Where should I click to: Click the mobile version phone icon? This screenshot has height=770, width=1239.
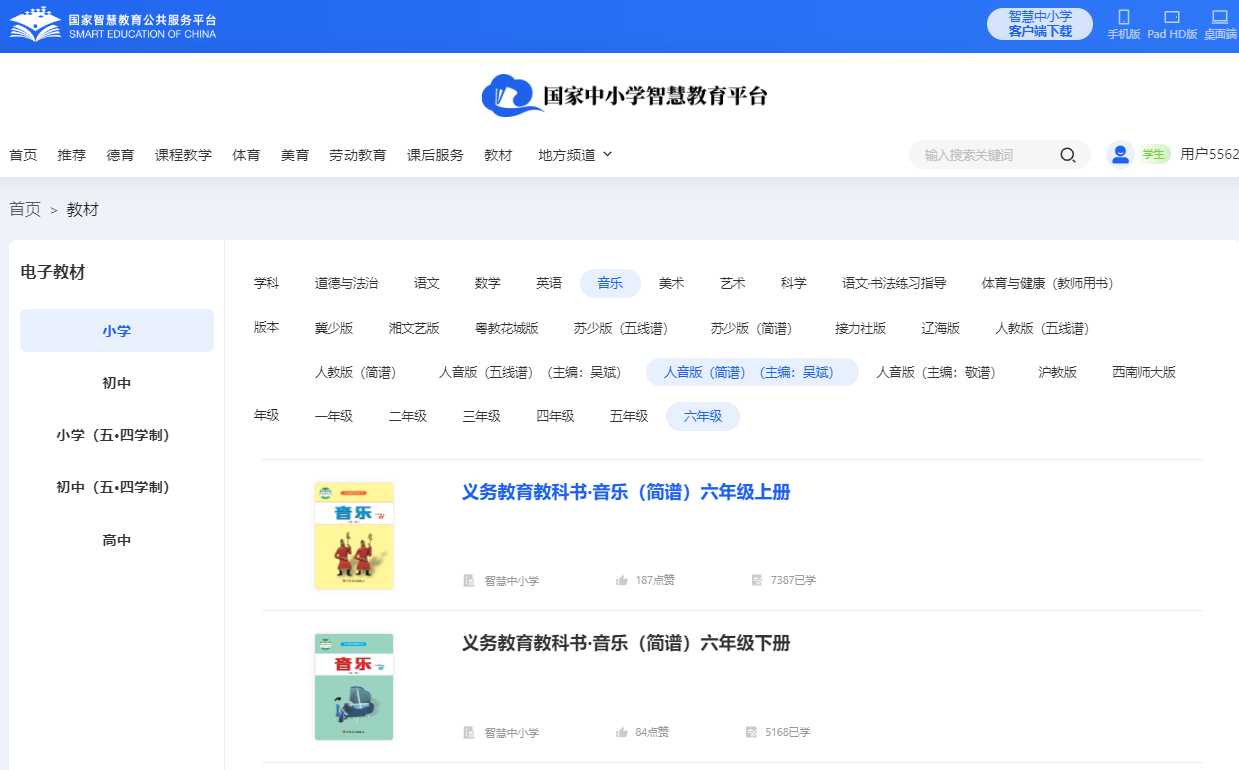coord(1123,18)
